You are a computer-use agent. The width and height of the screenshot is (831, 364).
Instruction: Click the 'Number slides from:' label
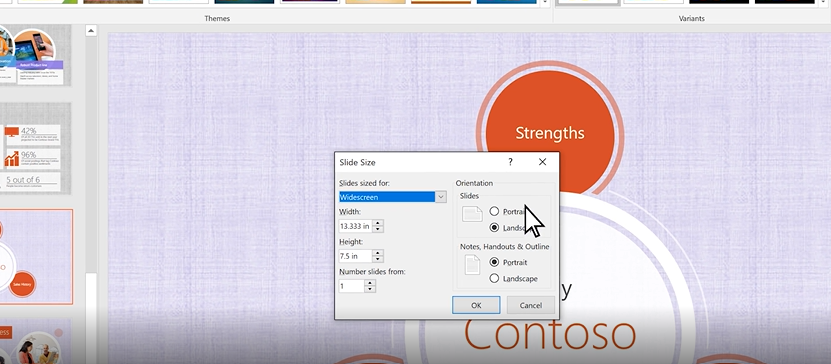pos(372,272)
